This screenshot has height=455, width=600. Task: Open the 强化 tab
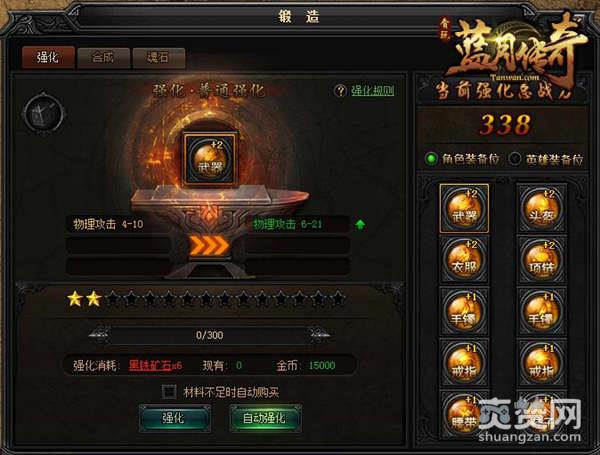48,58
